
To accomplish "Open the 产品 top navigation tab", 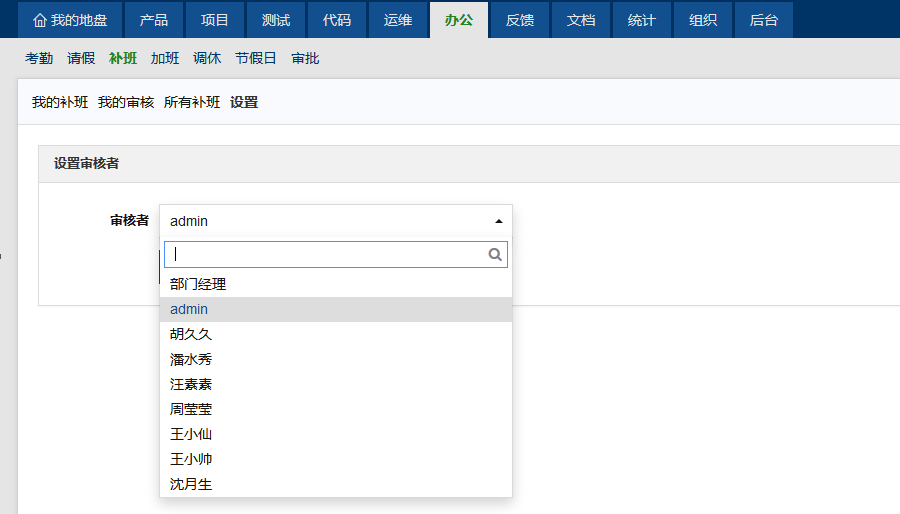I will click(154, 20).
